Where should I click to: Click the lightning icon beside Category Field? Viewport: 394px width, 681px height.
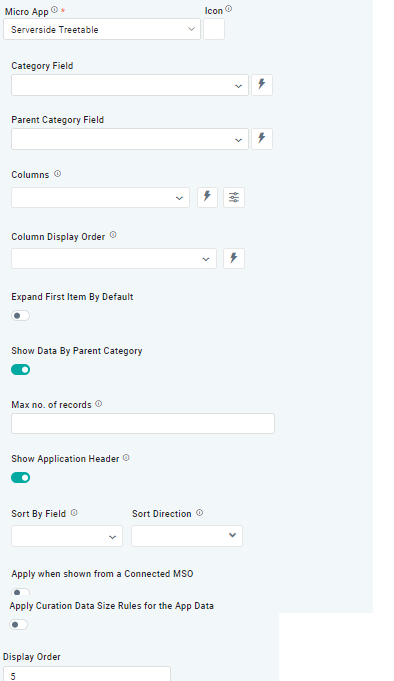tap(262, 85)
